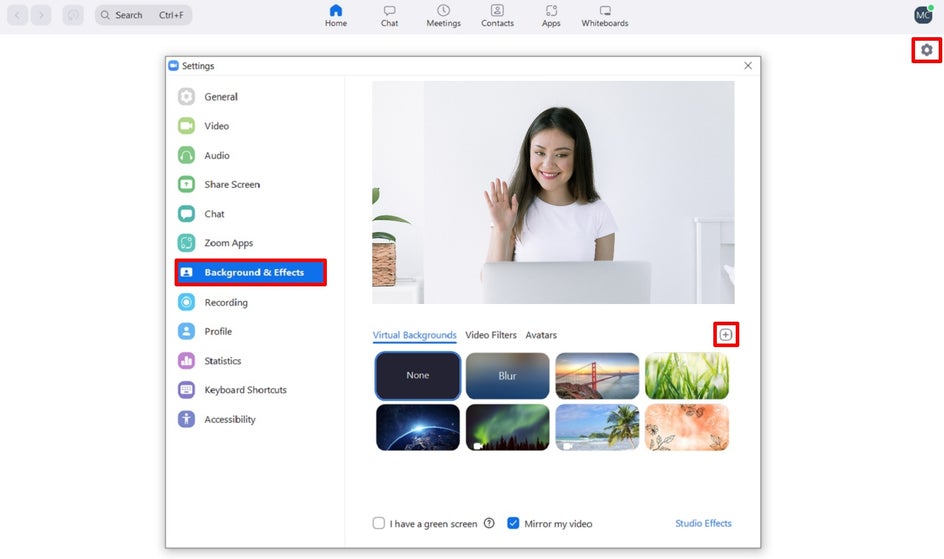Click the Search field in top bar
Screen dimensions: 944x559
143,15
